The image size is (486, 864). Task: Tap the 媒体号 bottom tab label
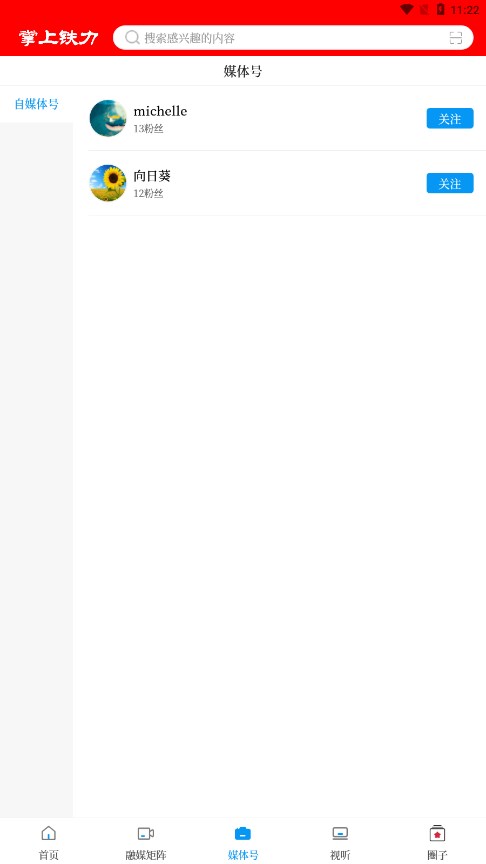243,855
